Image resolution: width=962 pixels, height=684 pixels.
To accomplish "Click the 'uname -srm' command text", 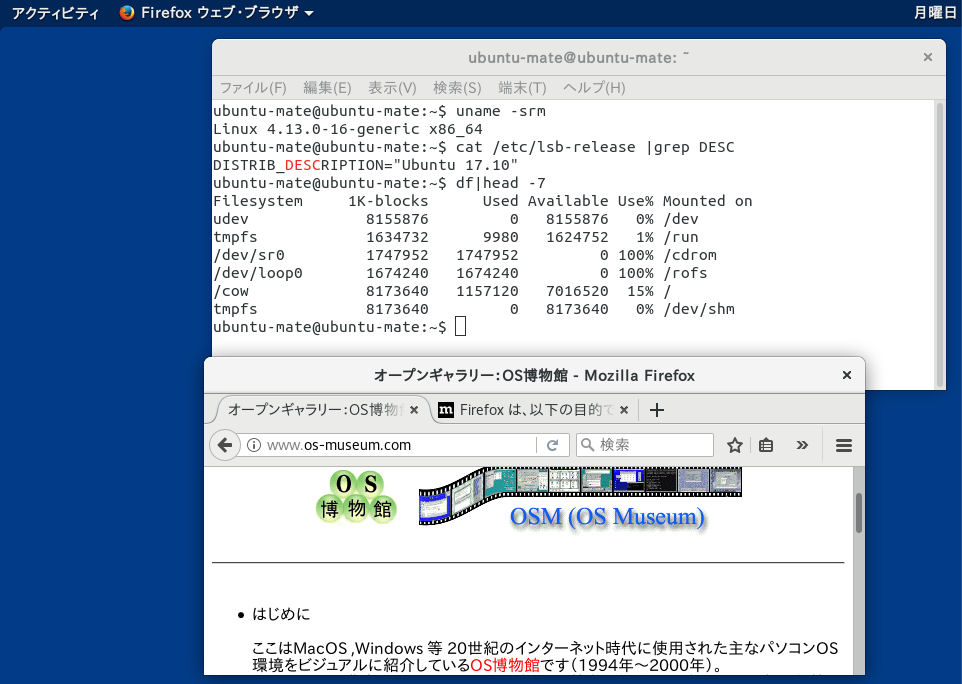I will [501, 112].
